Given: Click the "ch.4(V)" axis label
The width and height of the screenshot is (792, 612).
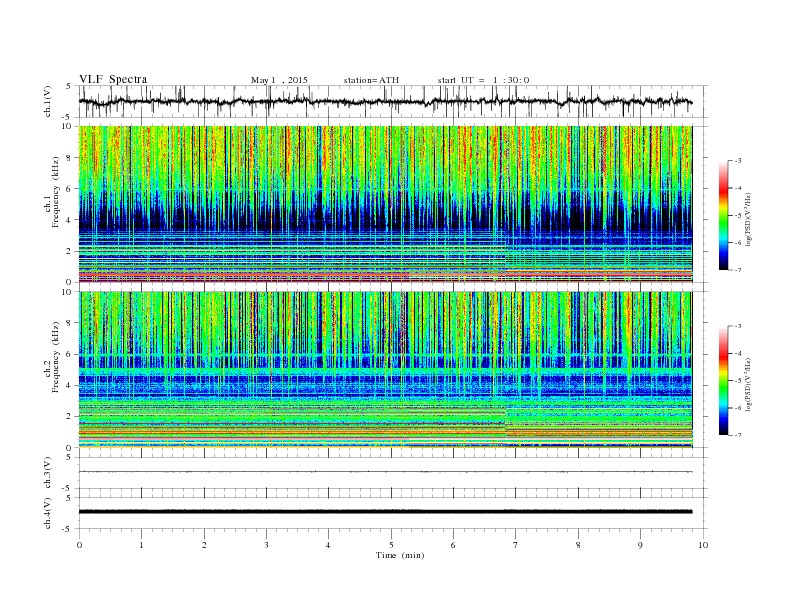Looking at the screenshot, I should [x=47, y=513].
